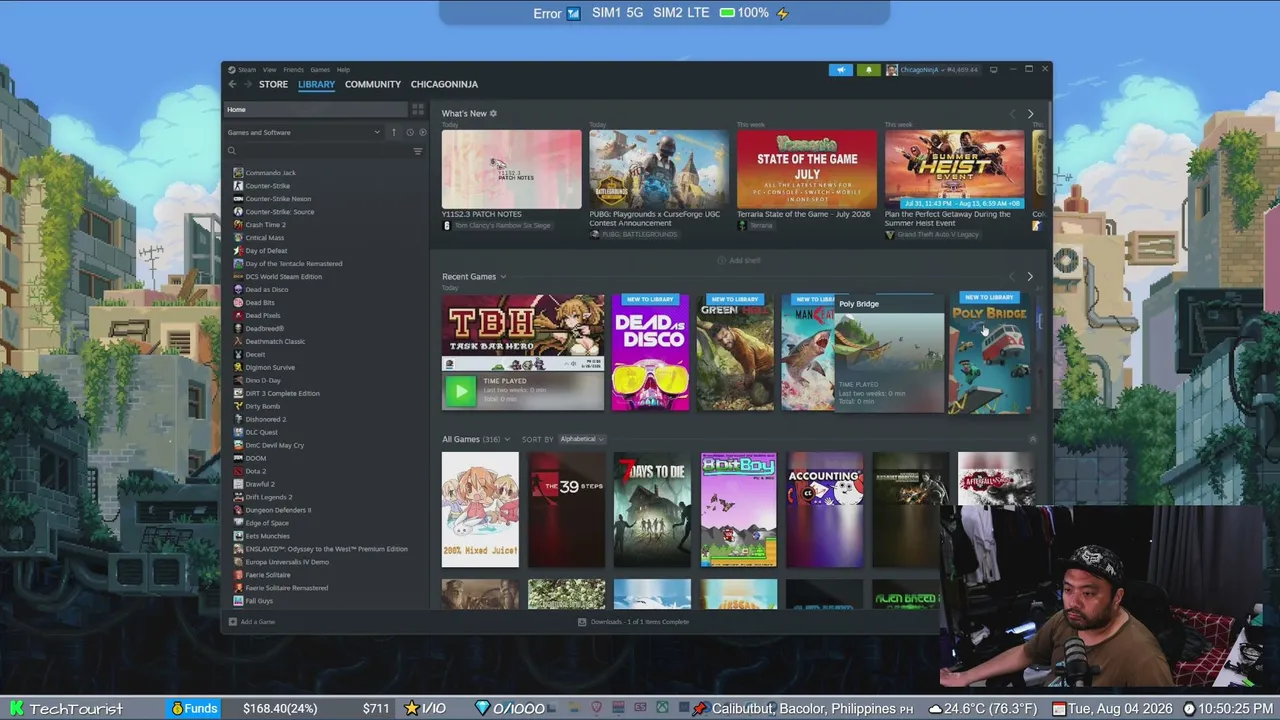This screenshot has width=1280, height=720.
Task: Open the Steam menu
Action: [247, 70]
